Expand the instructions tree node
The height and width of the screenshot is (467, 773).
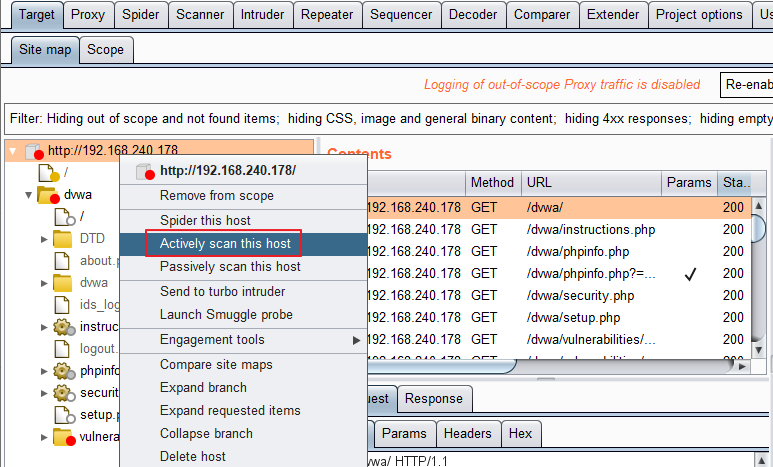pyautogui.click(x=44, y=327)
